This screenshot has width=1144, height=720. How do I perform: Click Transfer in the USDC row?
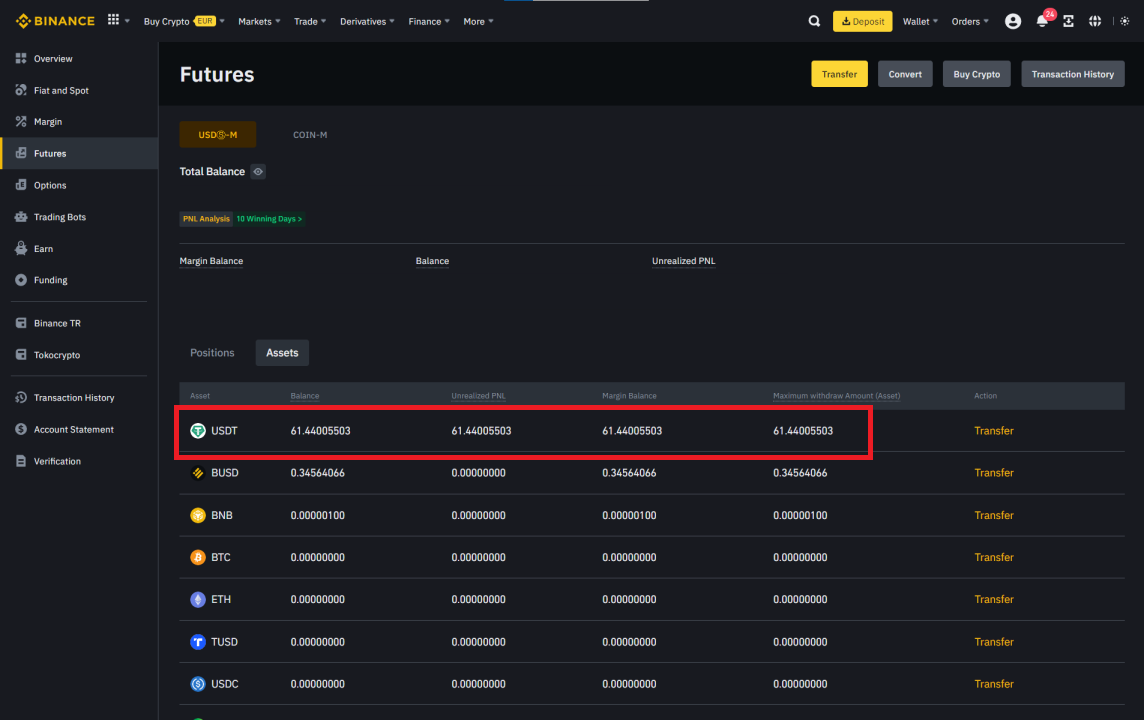coord(994,684)
